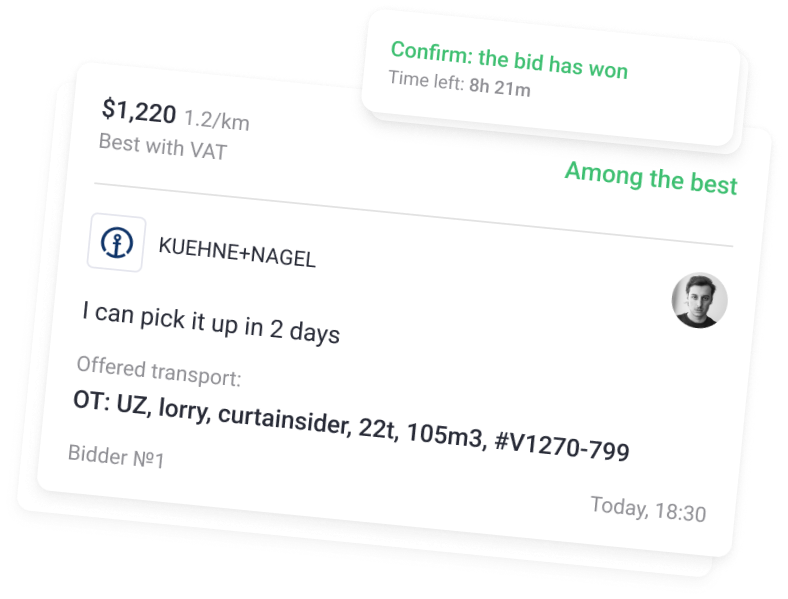This screenshot has height=599, width=788.
Task: Open the KUEHNE+NAGEL company name
Action: (x=237, y=253)
